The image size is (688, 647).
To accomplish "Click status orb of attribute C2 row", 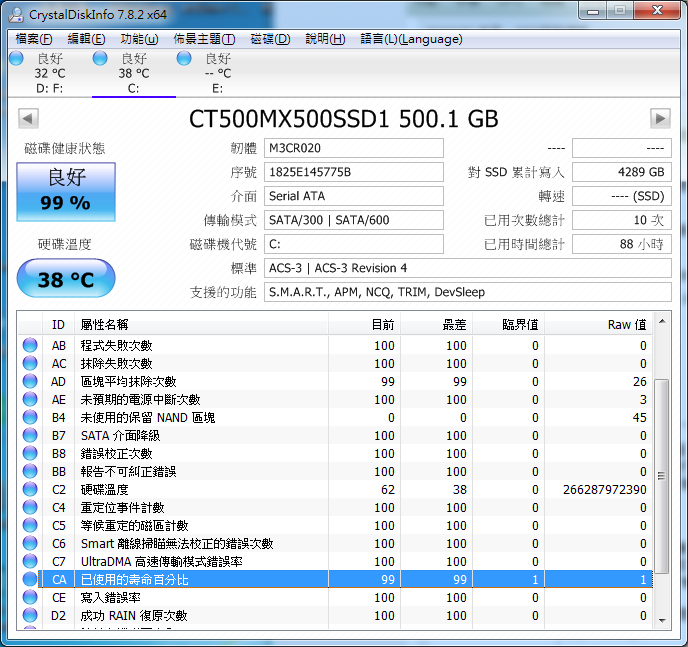I will (30, 489).
